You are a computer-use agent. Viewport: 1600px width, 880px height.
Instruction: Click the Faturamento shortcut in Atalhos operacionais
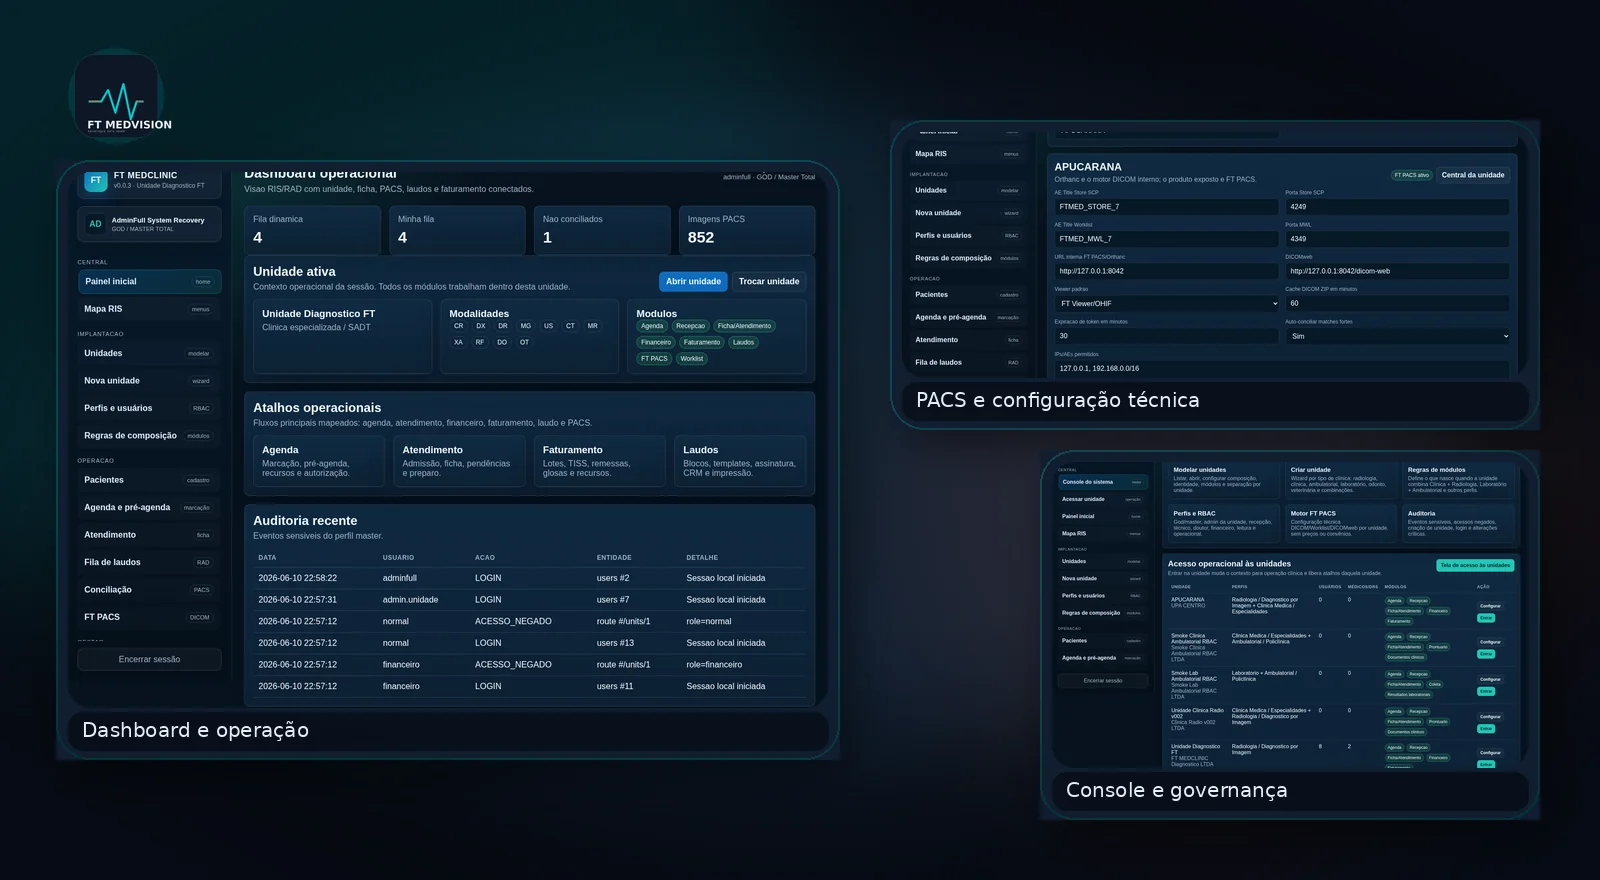tap(600, 461)
